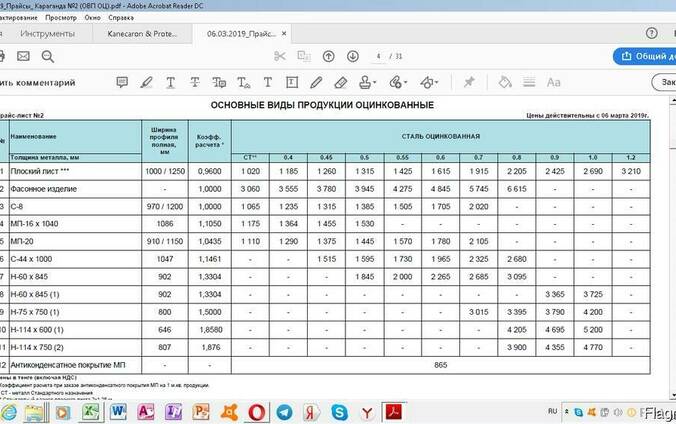
Task: Select the insert text at cursor tool
Action: pyautogui.click(x=244, y=82)
